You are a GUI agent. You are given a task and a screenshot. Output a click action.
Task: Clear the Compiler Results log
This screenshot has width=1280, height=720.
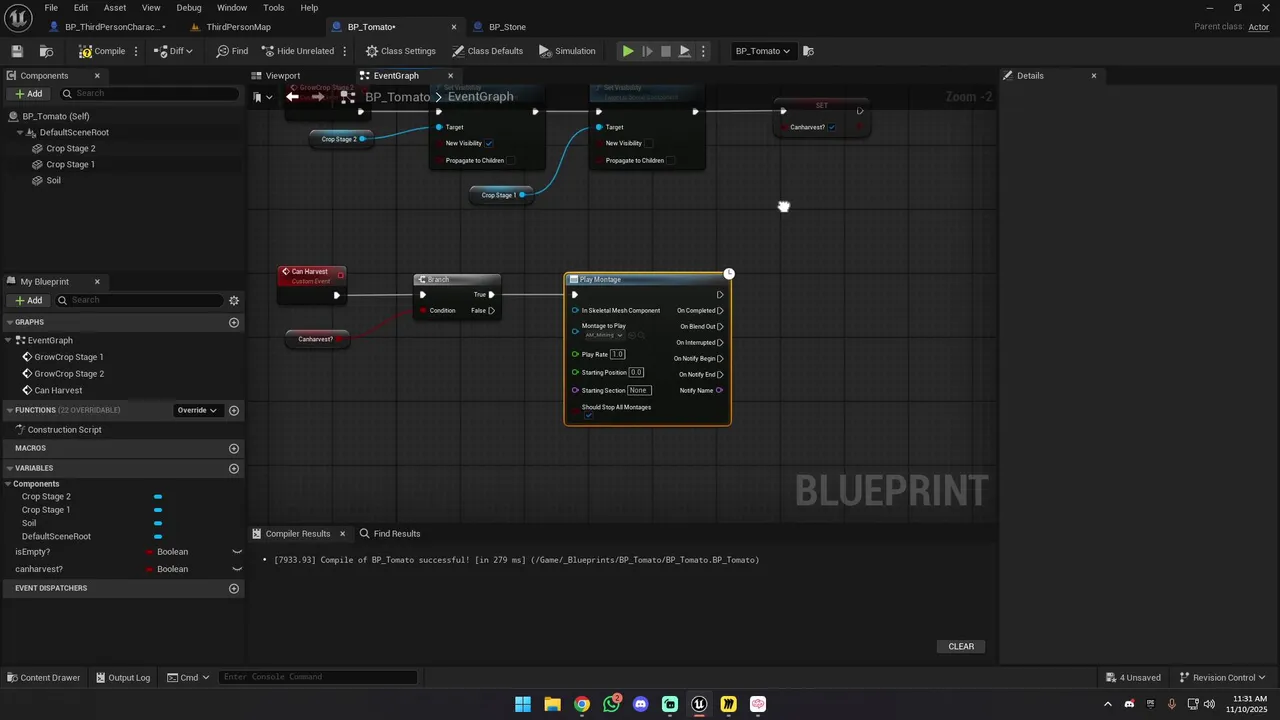pos(961,646)
